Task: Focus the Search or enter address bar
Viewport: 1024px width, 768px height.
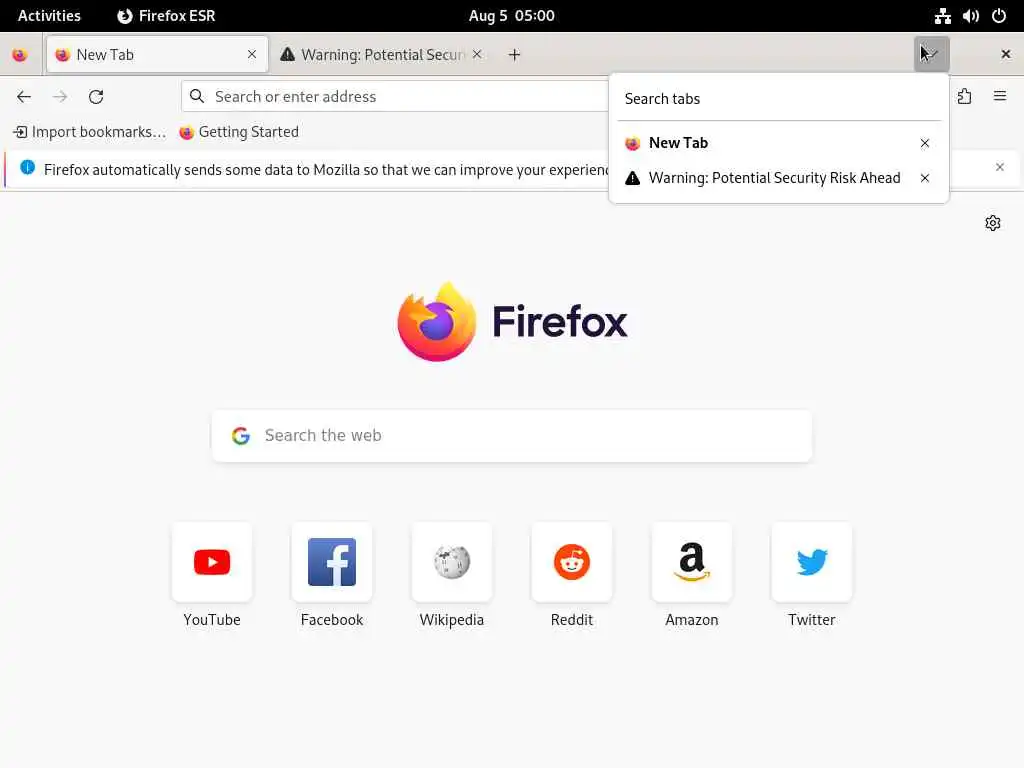Action: click(396, 97)
